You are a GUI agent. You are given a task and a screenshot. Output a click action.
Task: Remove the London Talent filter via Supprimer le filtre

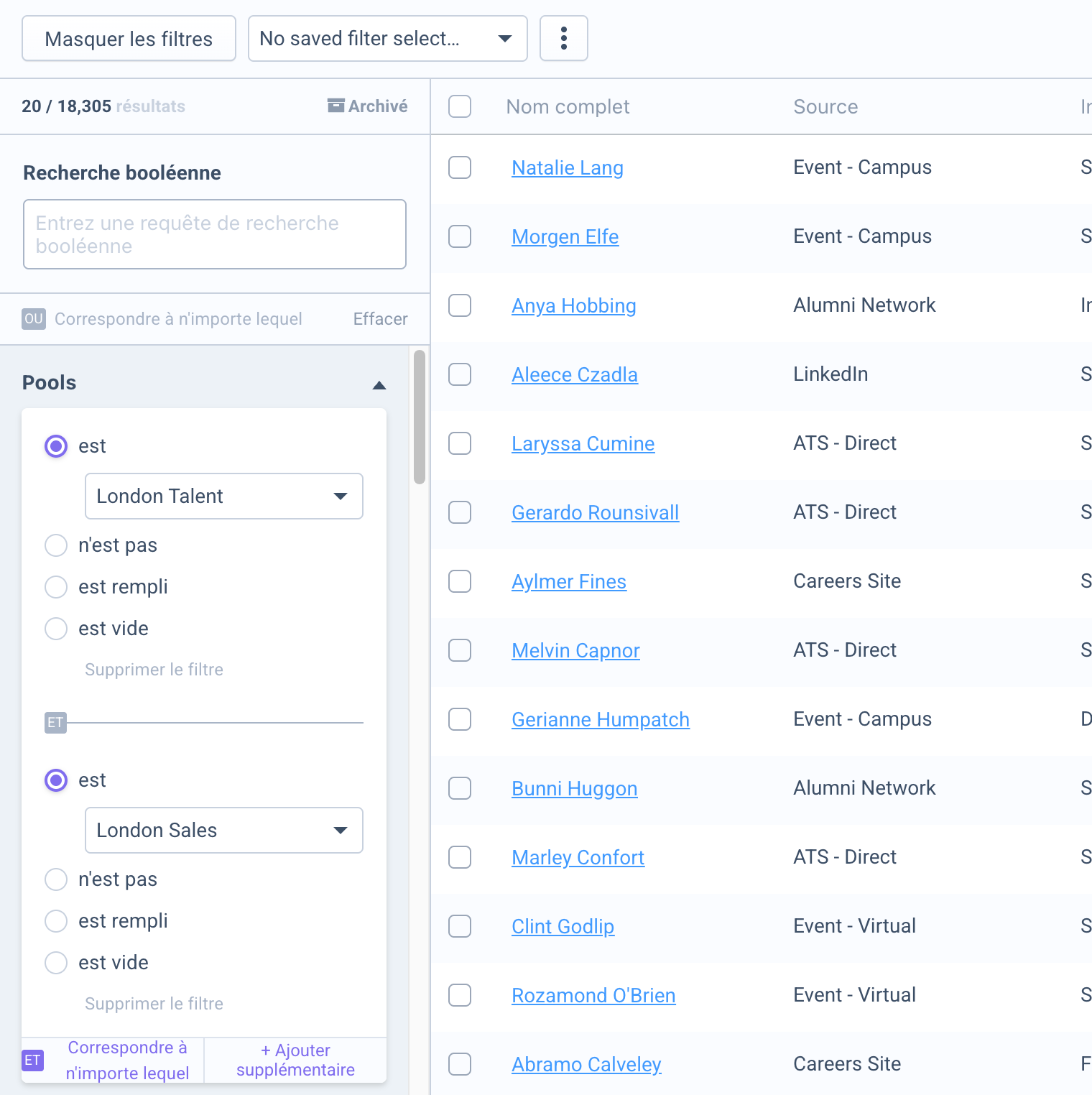(154, 670)
